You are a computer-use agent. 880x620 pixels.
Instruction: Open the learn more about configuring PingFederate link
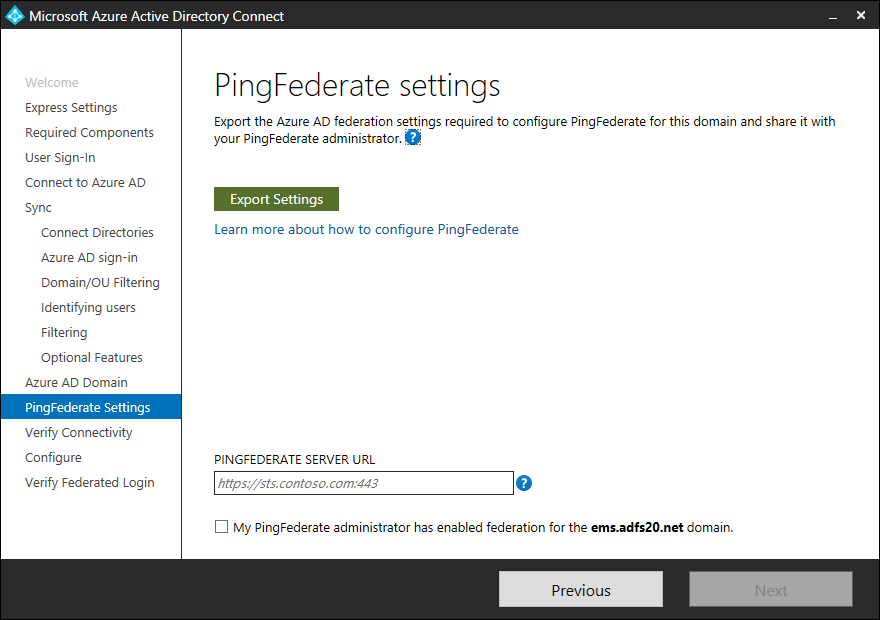(366, 229)
